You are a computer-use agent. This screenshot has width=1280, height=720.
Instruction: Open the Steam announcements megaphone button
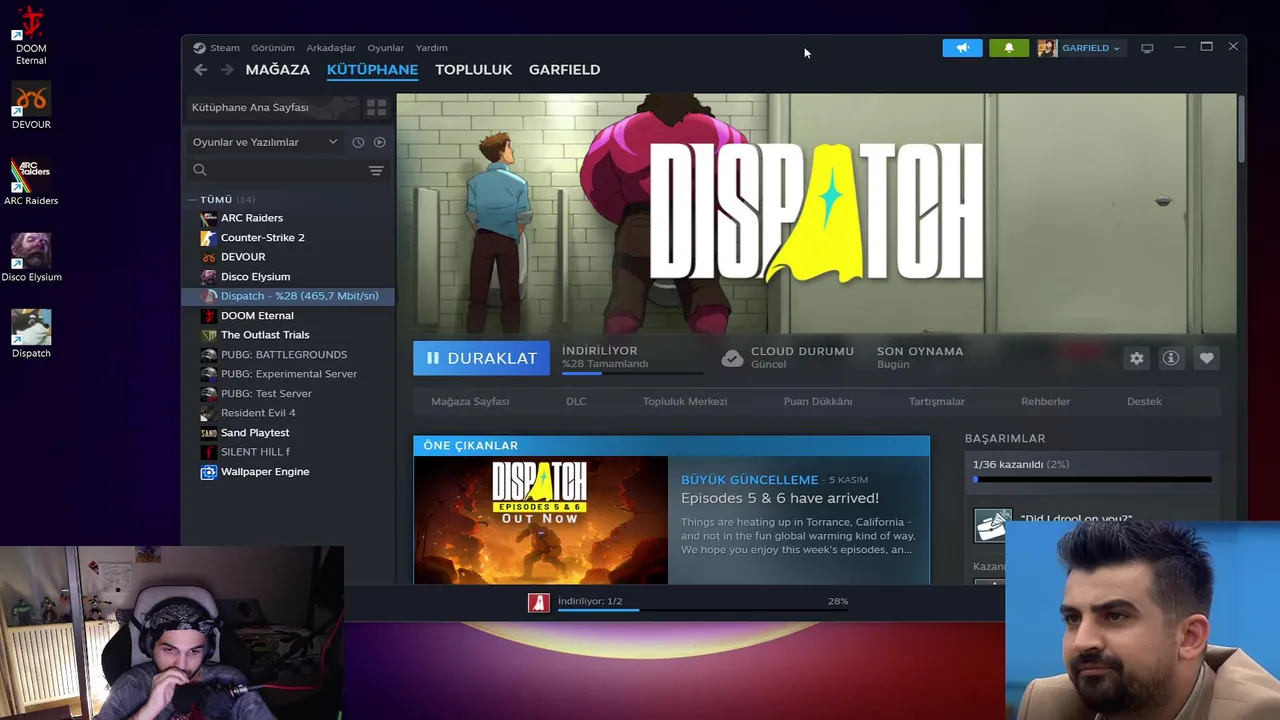tap(962, 48)
